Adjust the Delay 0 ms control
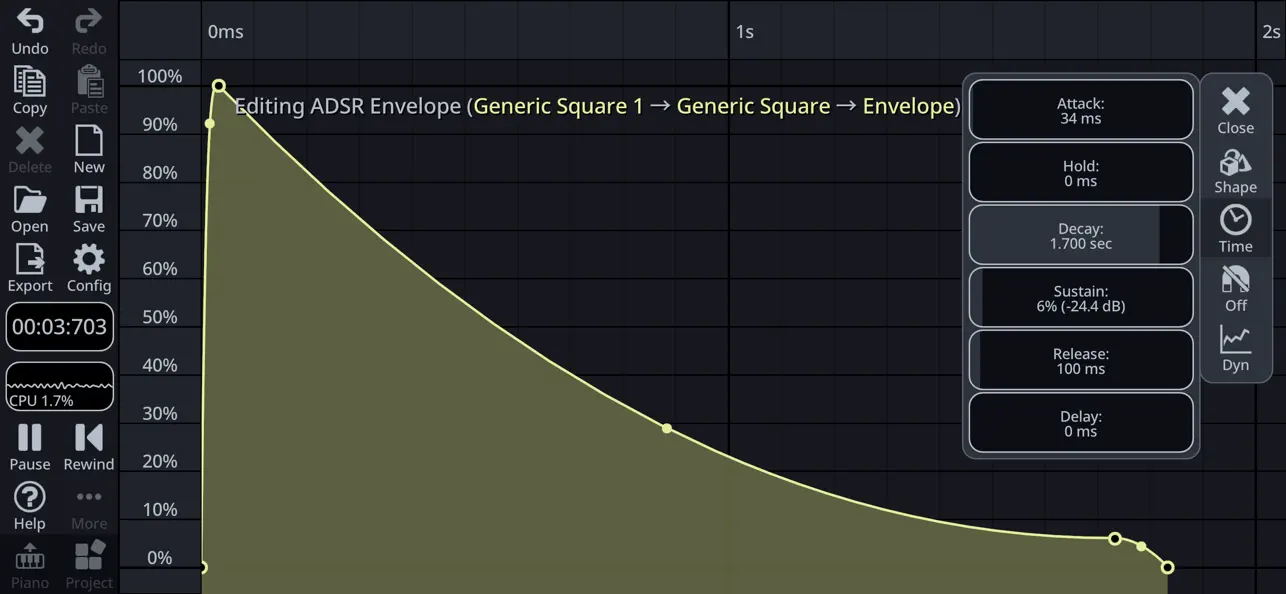The image size is (1286, 594). click(x=1081, y=423)
